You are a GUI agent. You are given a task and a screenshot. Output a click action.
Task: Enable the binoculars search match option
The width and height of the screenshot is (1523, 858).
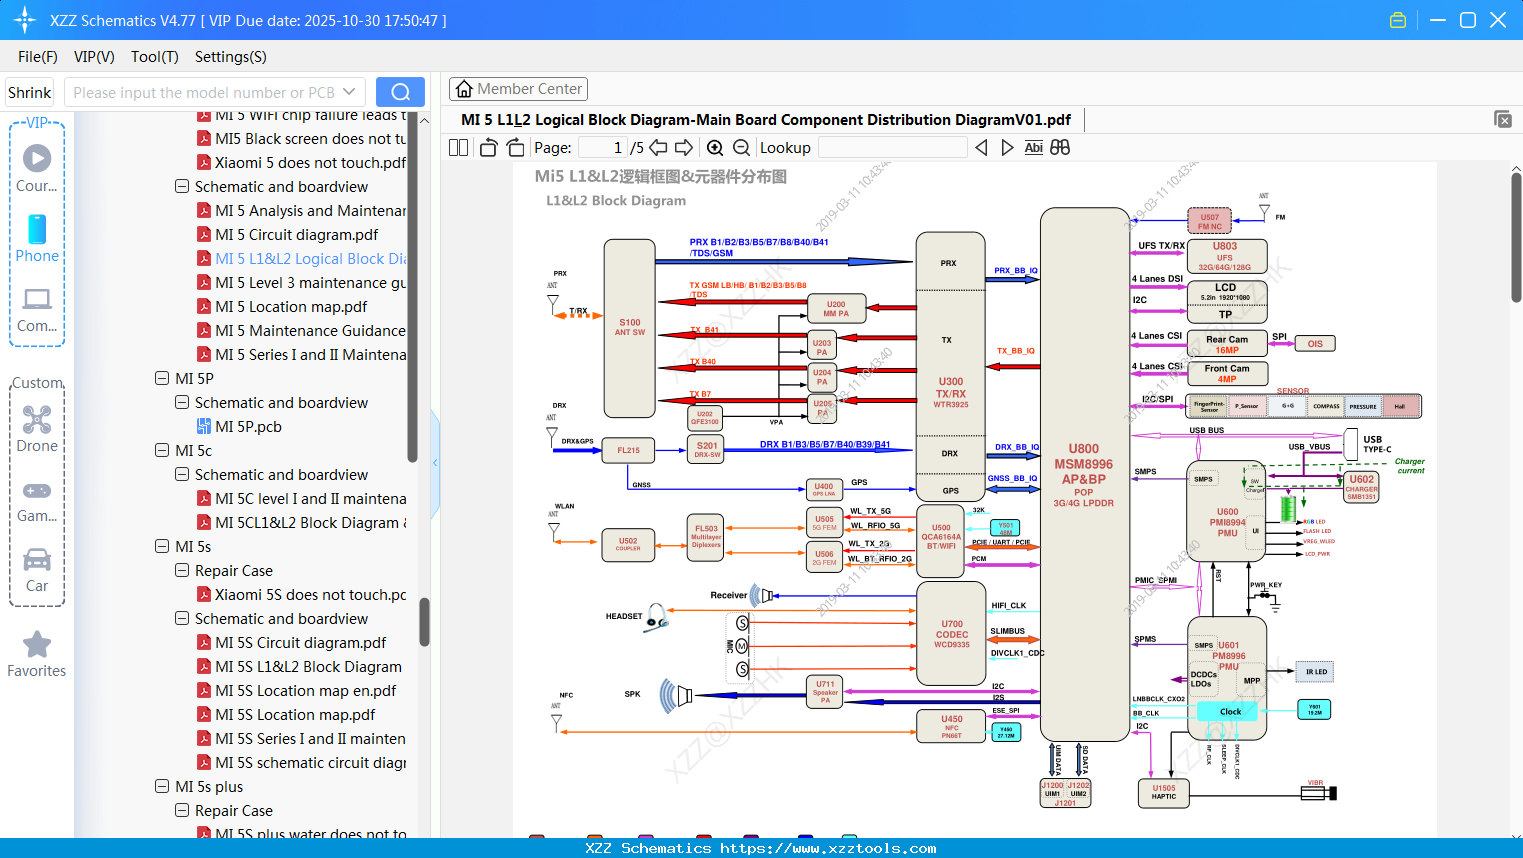point(1060,147)
